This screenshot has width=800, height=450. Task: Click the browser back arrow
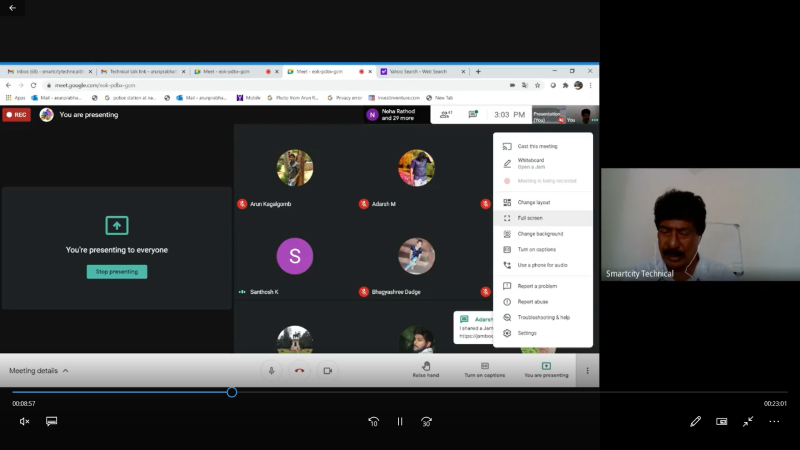click(x=8, y=85)
